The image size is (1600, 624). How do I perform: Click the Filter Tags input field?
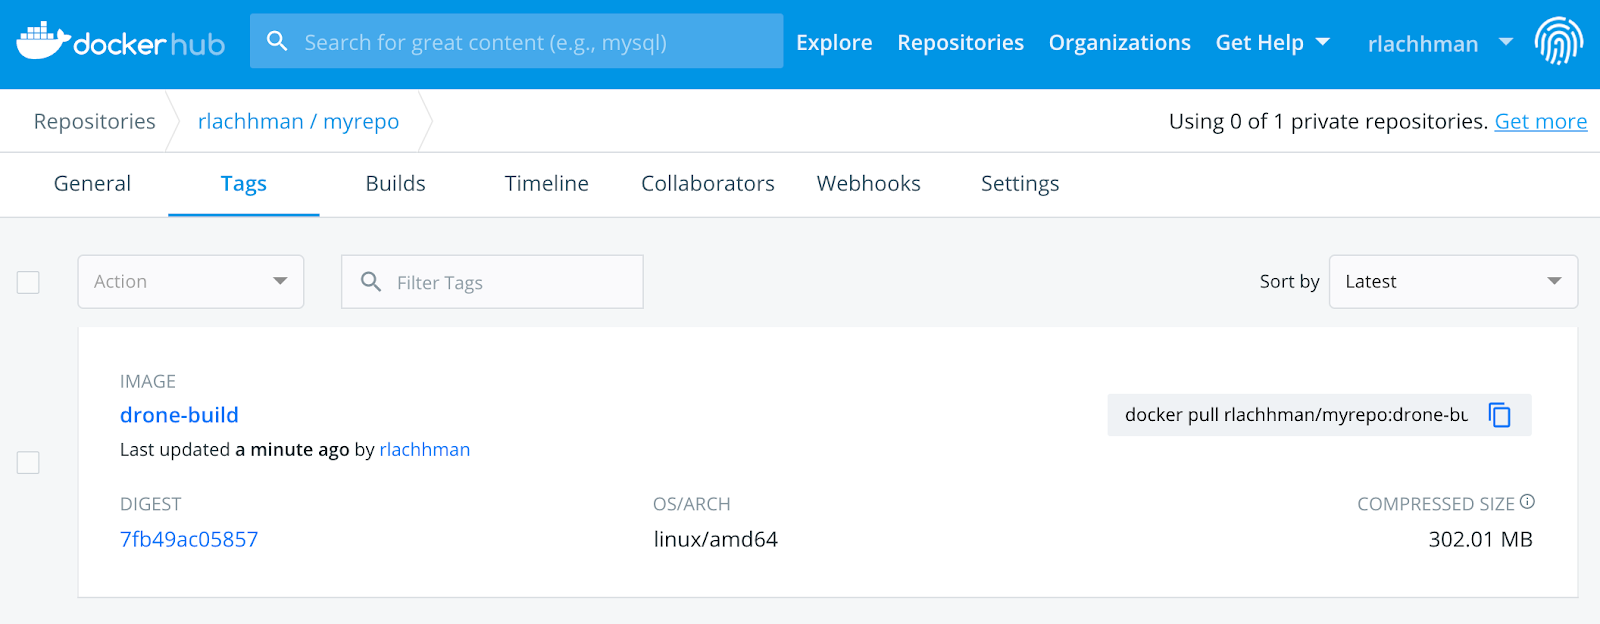[x=492, y=282]
